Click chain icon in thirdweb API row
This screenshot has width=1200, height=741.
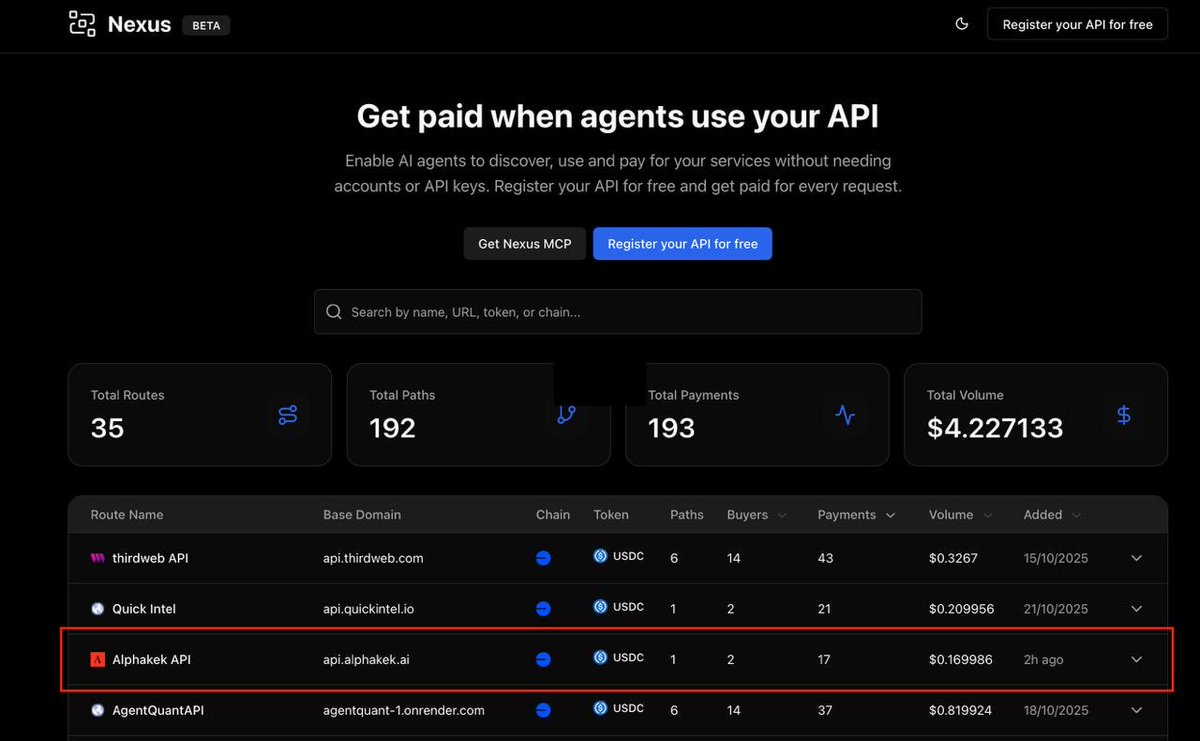point(544,558)
